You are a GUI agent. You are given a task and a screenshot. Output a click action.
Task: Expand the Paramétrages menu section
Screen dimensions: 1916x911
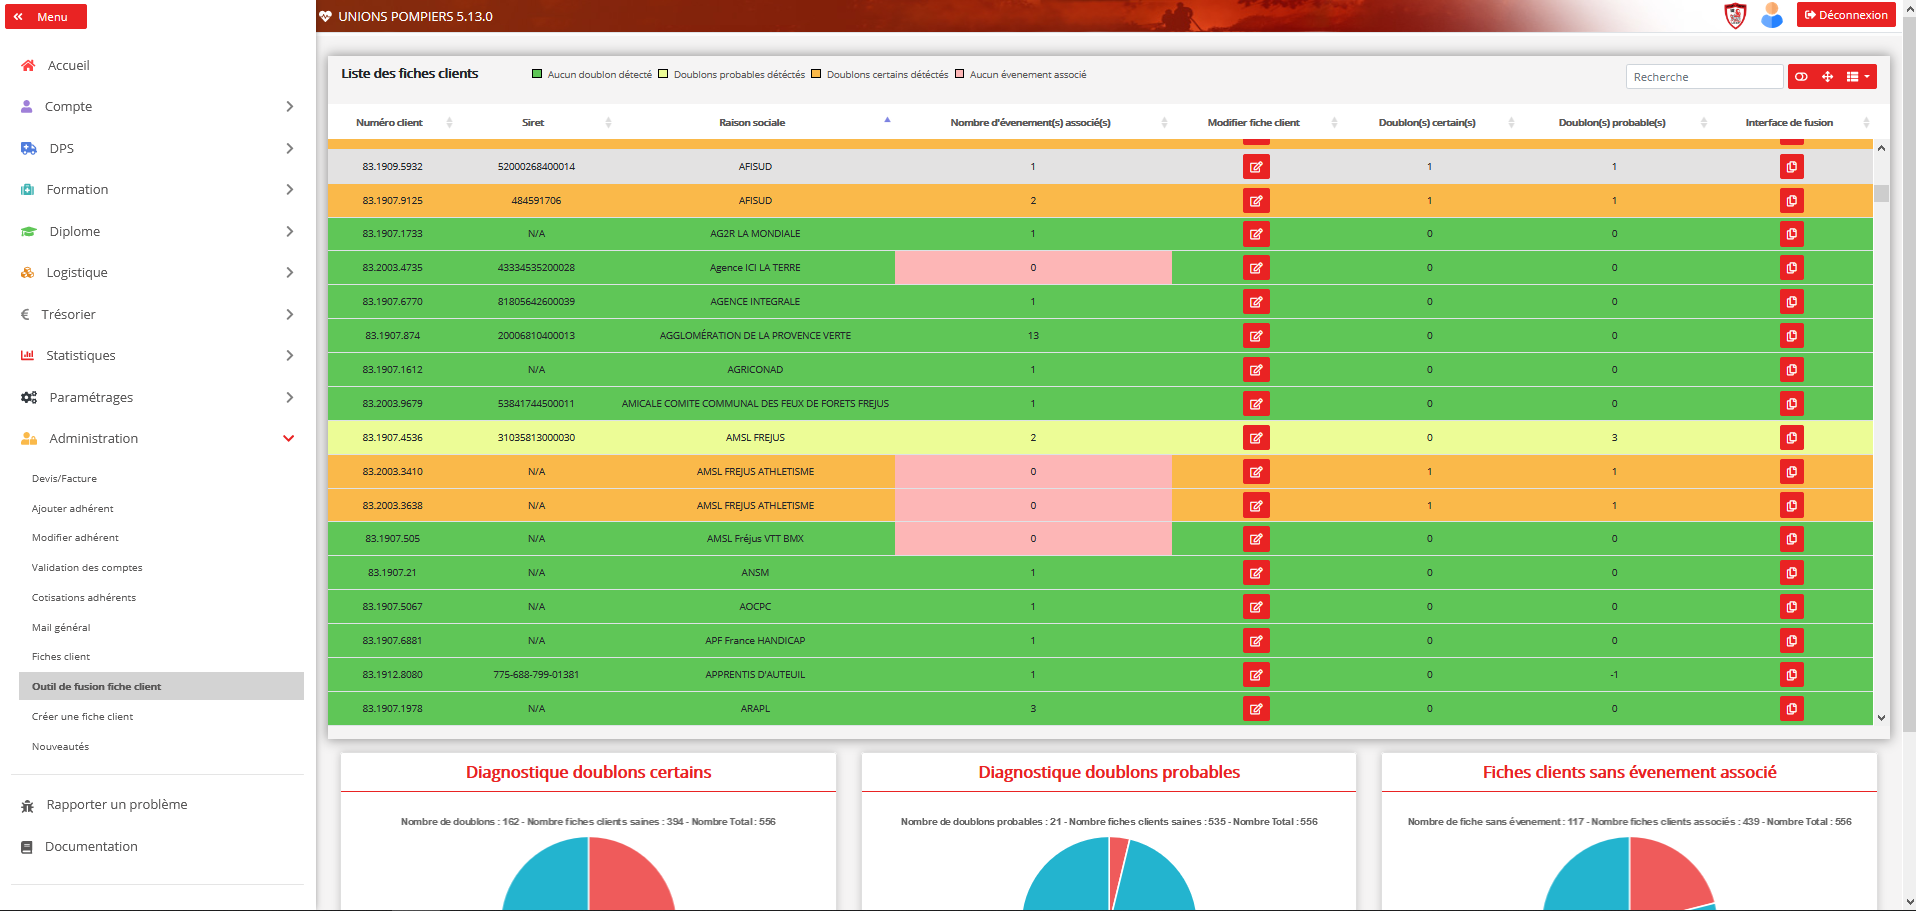(x=157, y=397)
